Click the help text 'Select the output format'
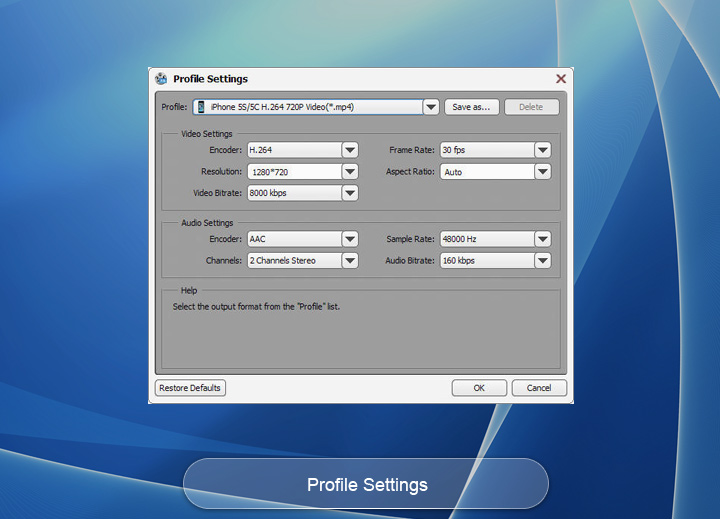720x519 pixels. tap(256, 306)
